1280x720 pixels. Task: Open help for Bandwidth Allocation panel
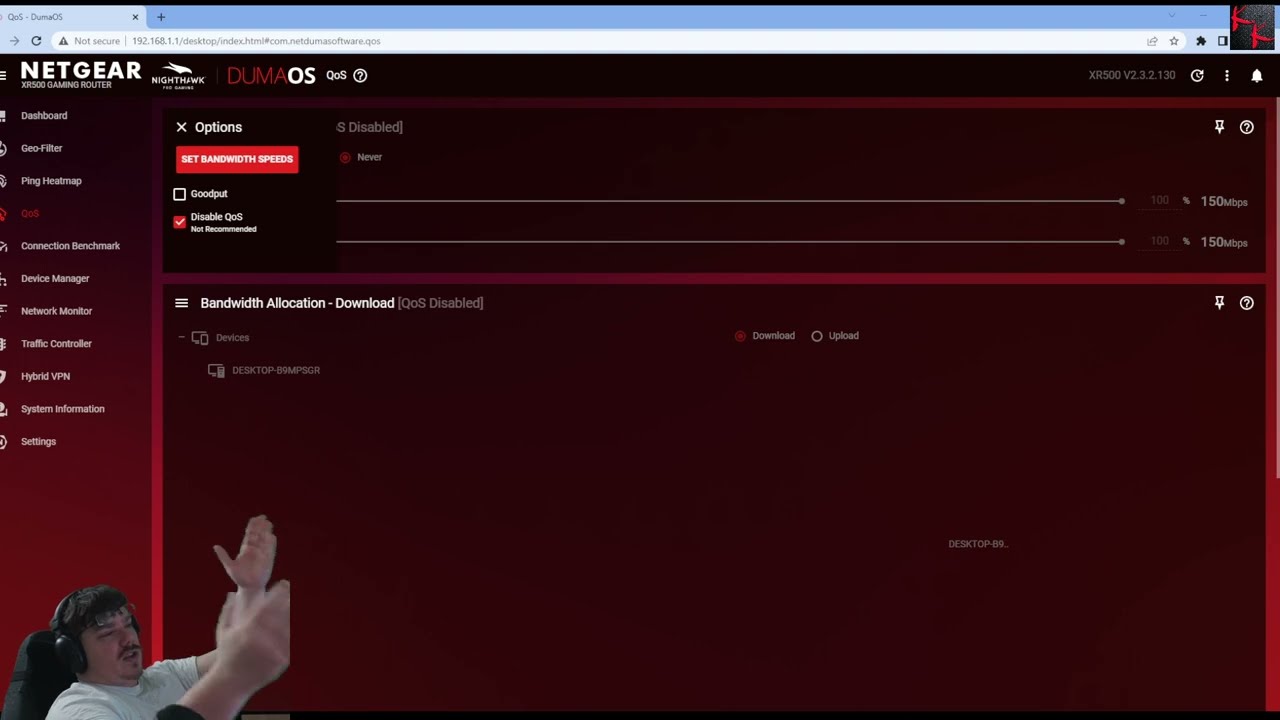1246,303
